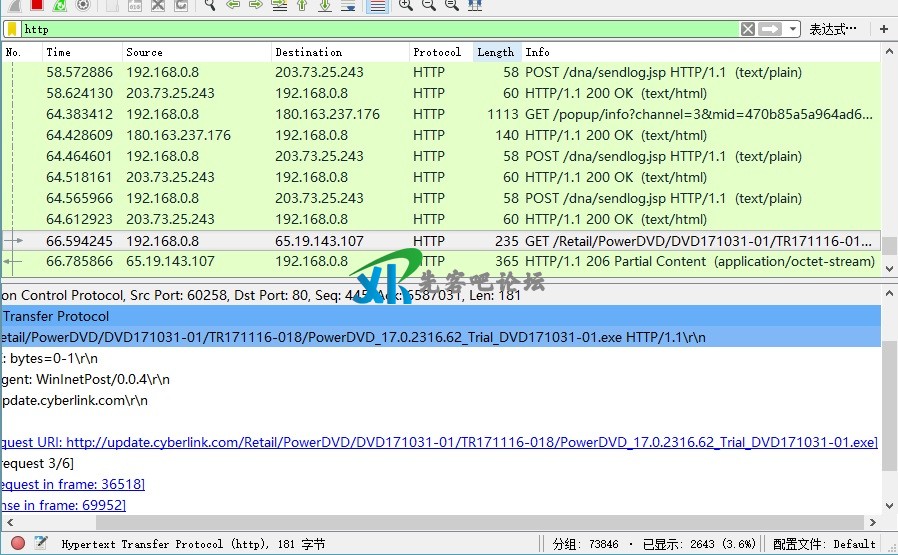Click the resize columns toolbar icon

pos(474,5)
